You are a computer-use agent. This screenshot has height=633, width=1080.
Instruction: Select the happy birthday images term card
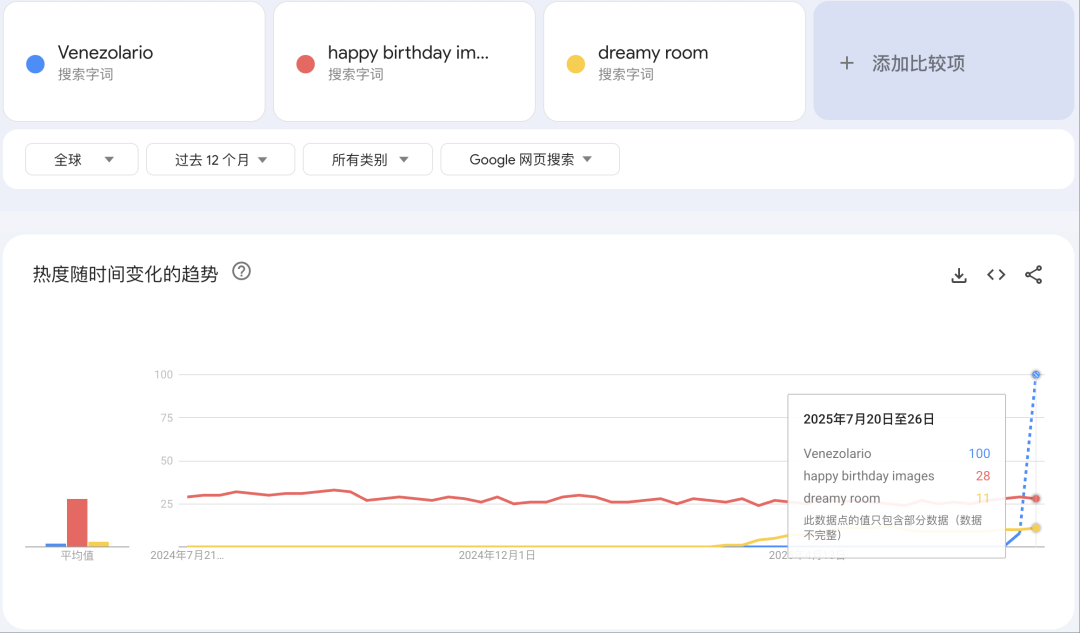404,61
